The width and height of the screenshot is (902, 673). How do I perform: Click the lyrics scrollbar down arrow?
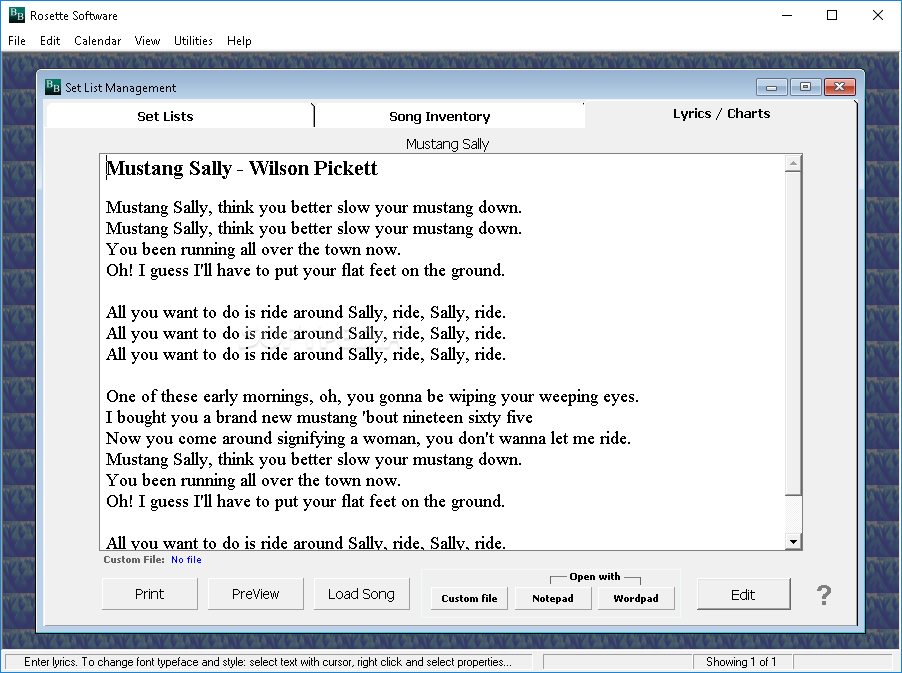click(x=793, y=541)
